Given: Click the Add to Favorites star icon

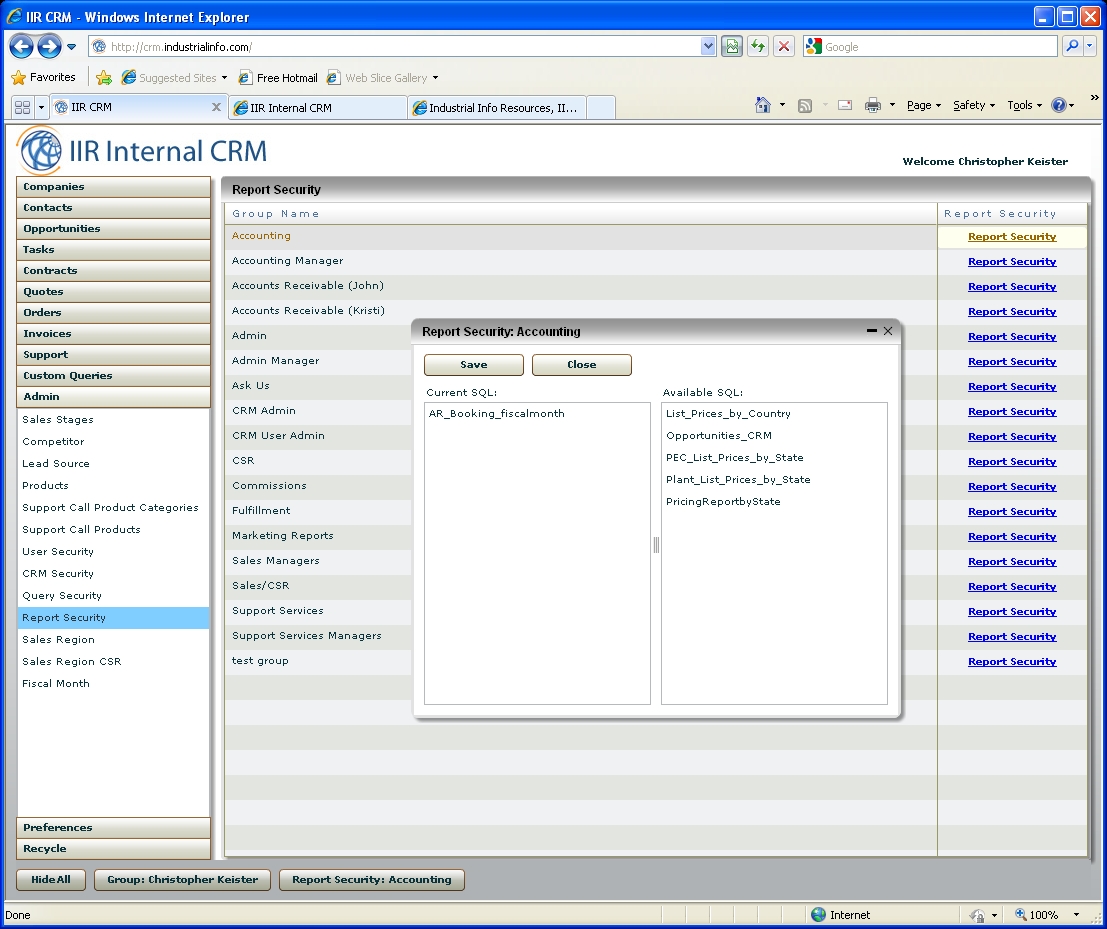Looking at the screenshot, I should coord(104,78).
